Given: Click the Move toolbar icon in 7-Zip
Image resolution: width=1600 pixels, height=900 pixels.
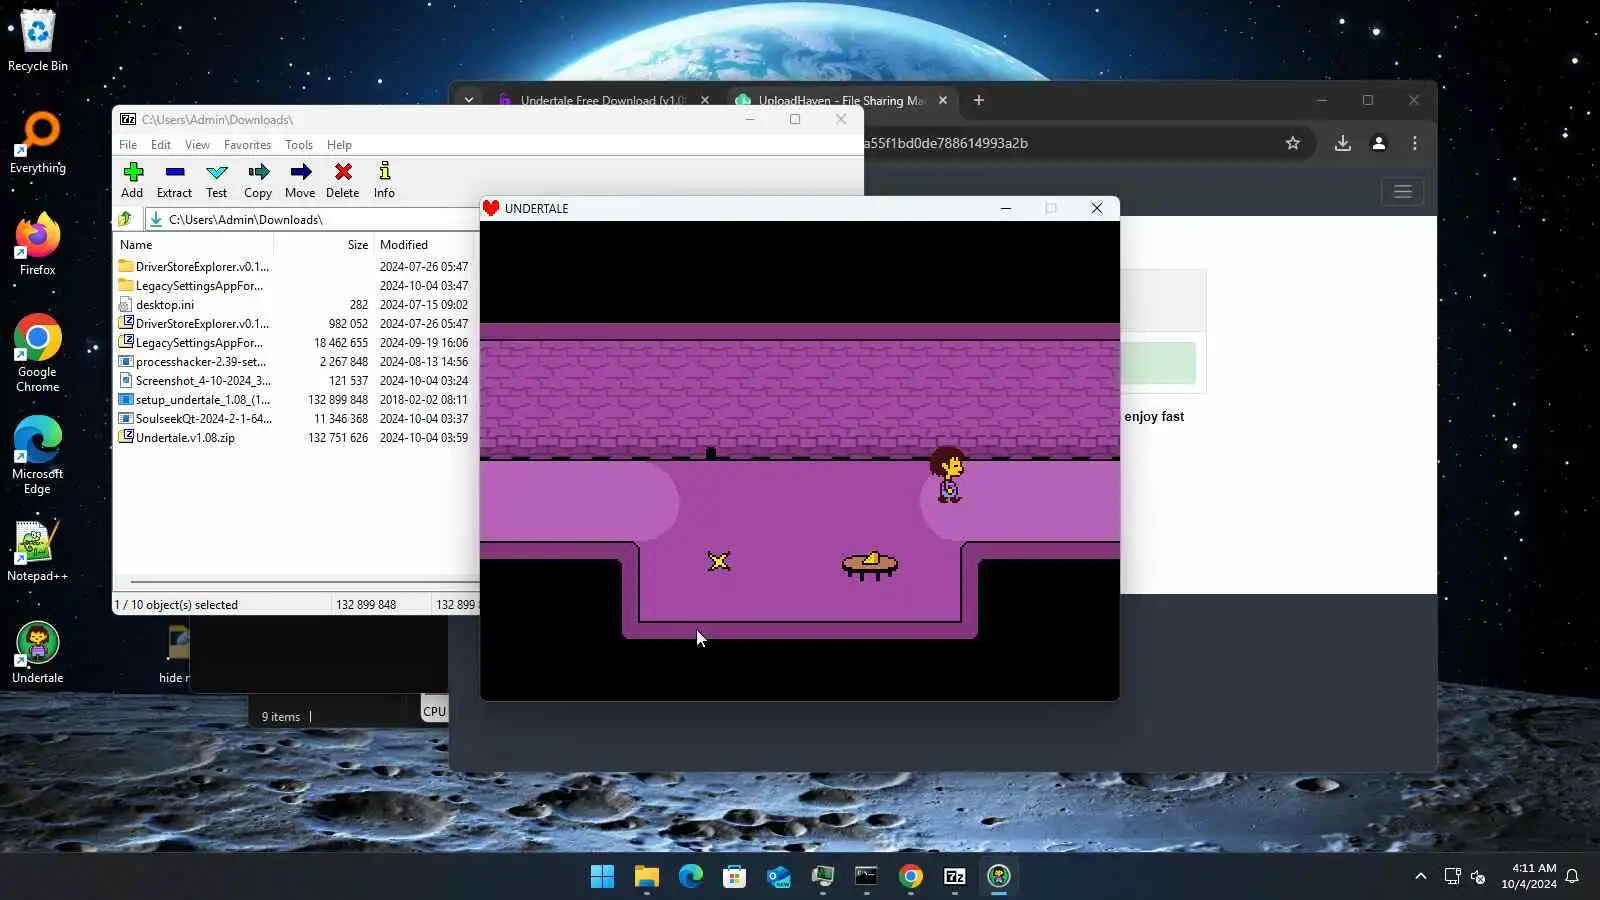Looking at the screenshot, I should click(x=300, y=180).
